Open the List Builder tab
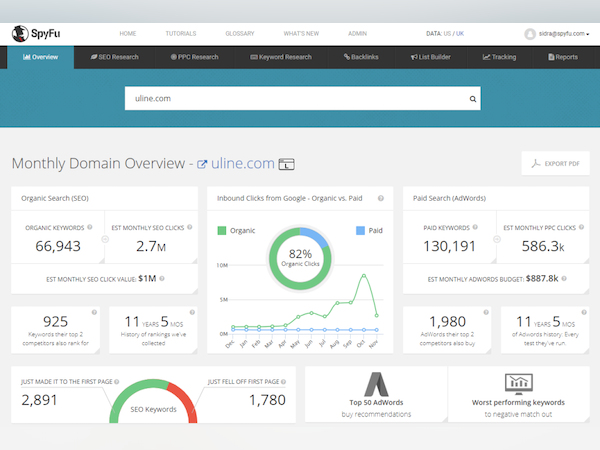The width and height of the screenshot is (600, 450). pos(430,57)
